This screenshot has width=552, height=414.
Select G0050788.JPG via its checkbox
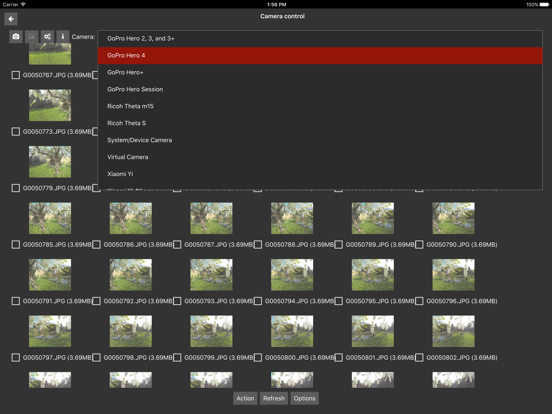258,245
